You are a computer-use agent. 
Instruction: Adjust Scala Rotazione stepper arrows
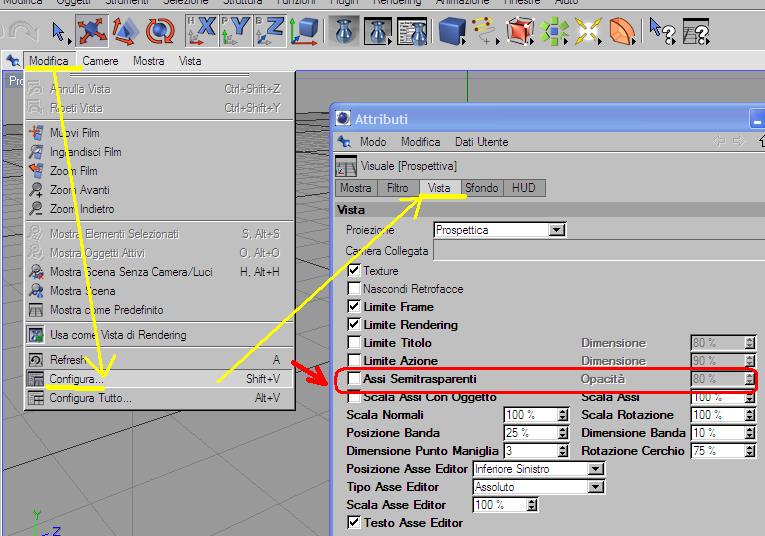[750, 415]
